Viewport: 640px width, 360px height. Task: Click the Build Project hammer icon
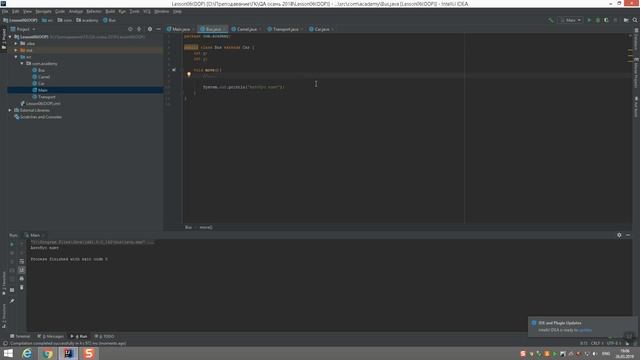[x=551, y=20]
